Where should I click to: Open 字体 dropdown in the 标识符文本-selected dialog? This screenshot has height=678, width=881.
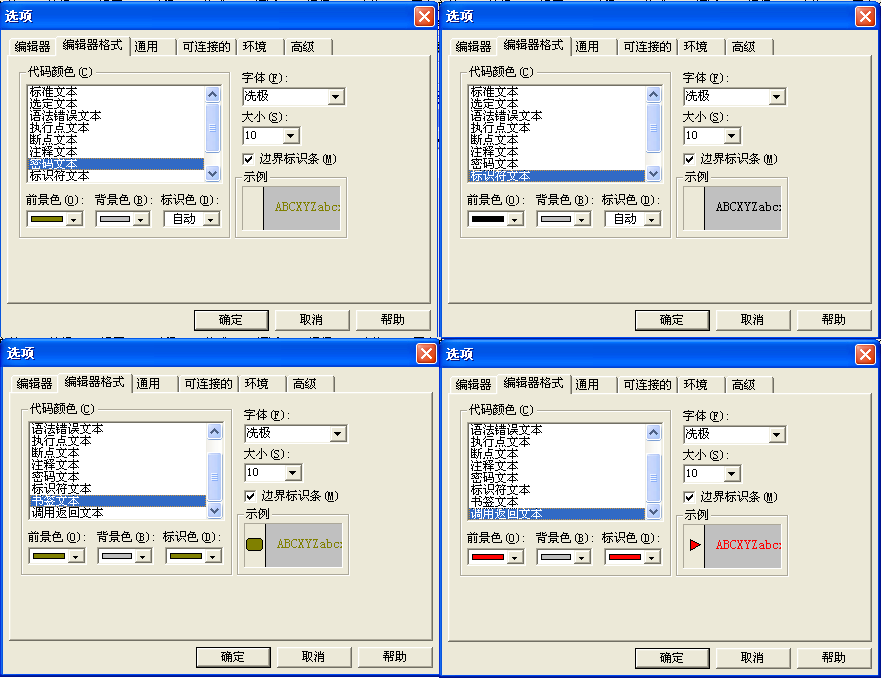(x=776, y=97)
